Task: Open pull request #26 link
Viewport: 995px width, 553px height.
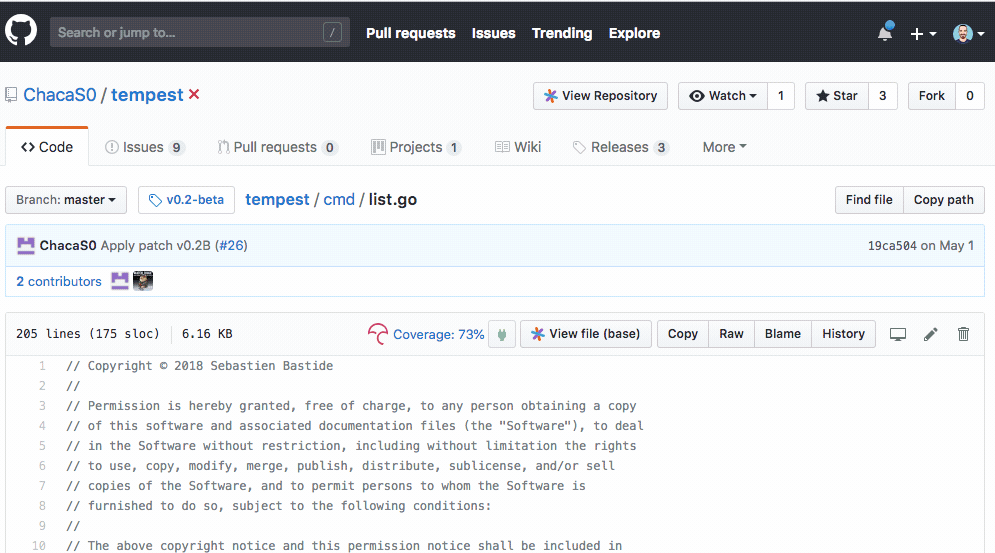Action: pyautogui.click(x=231, y=246)
